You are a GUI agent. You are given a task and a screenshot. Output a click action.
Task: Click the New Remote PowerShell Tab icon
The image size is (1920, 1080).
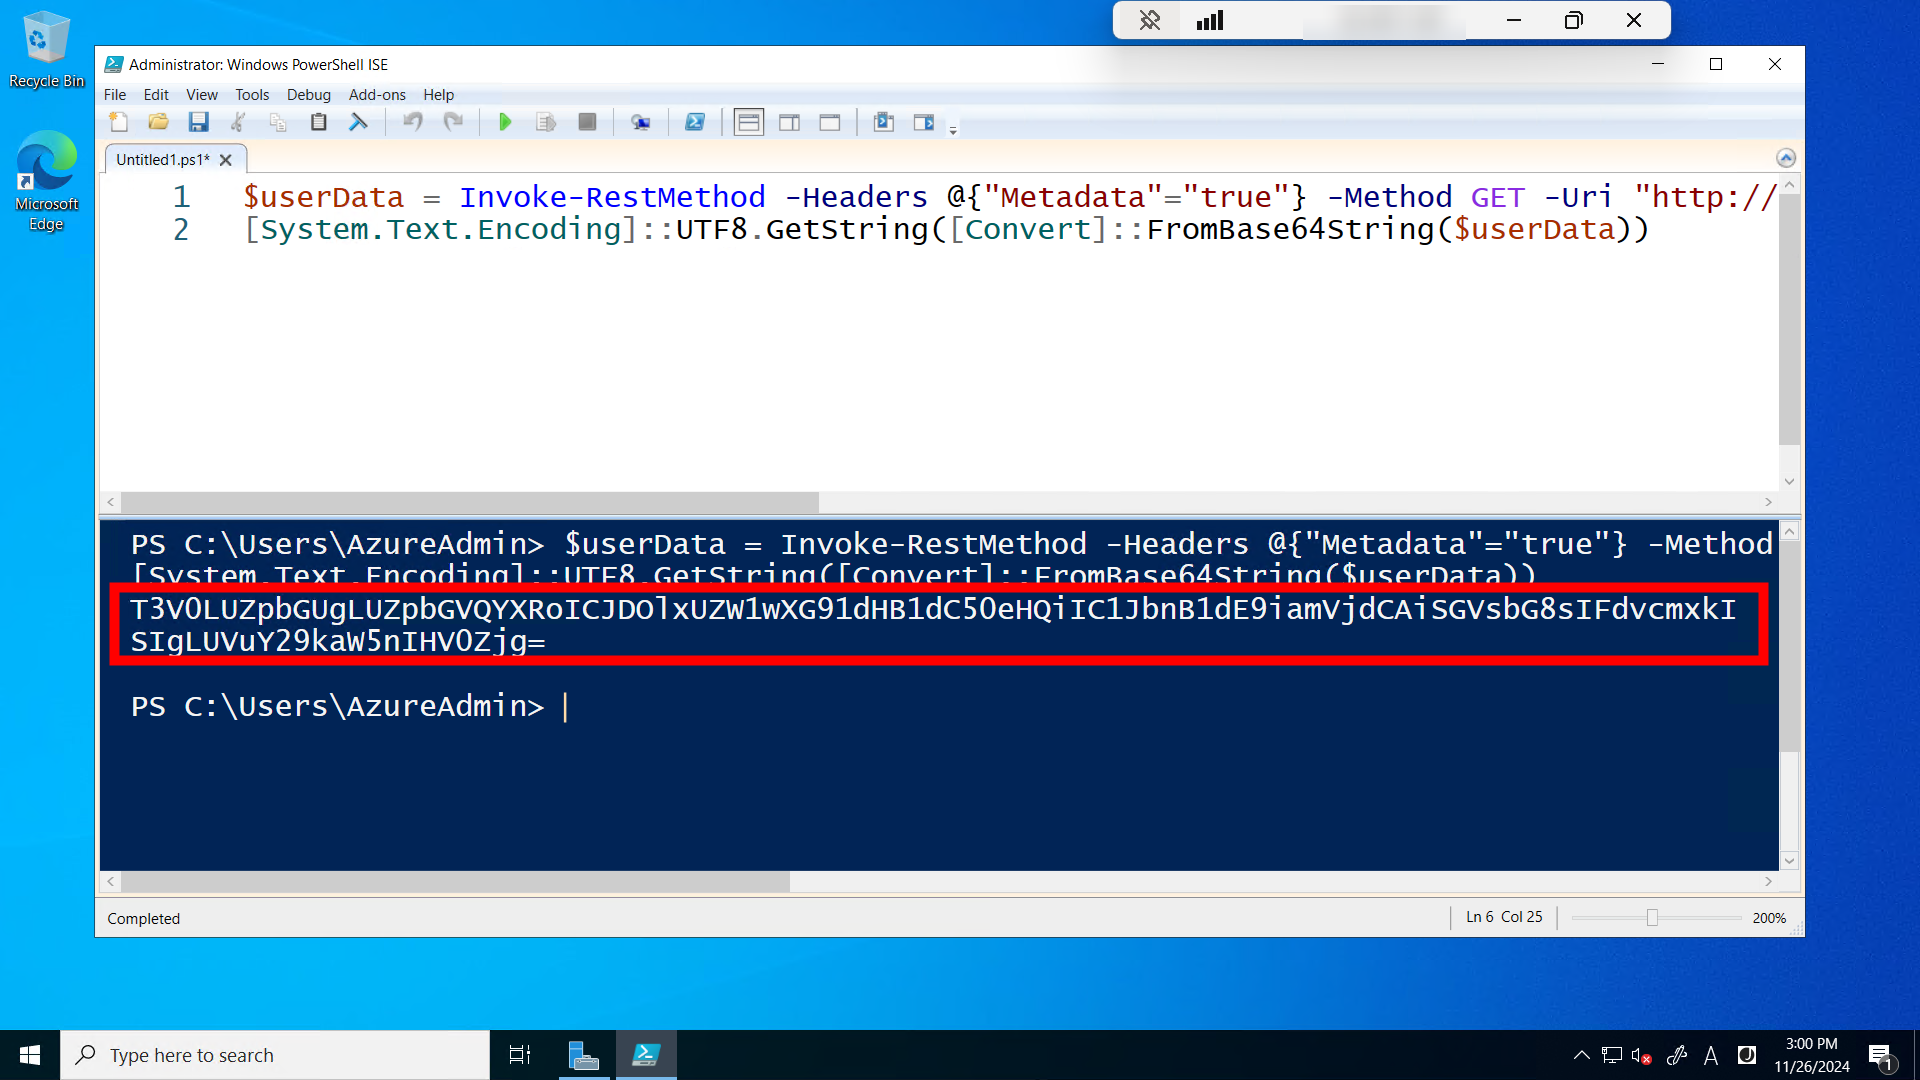[x=641, y=122]
